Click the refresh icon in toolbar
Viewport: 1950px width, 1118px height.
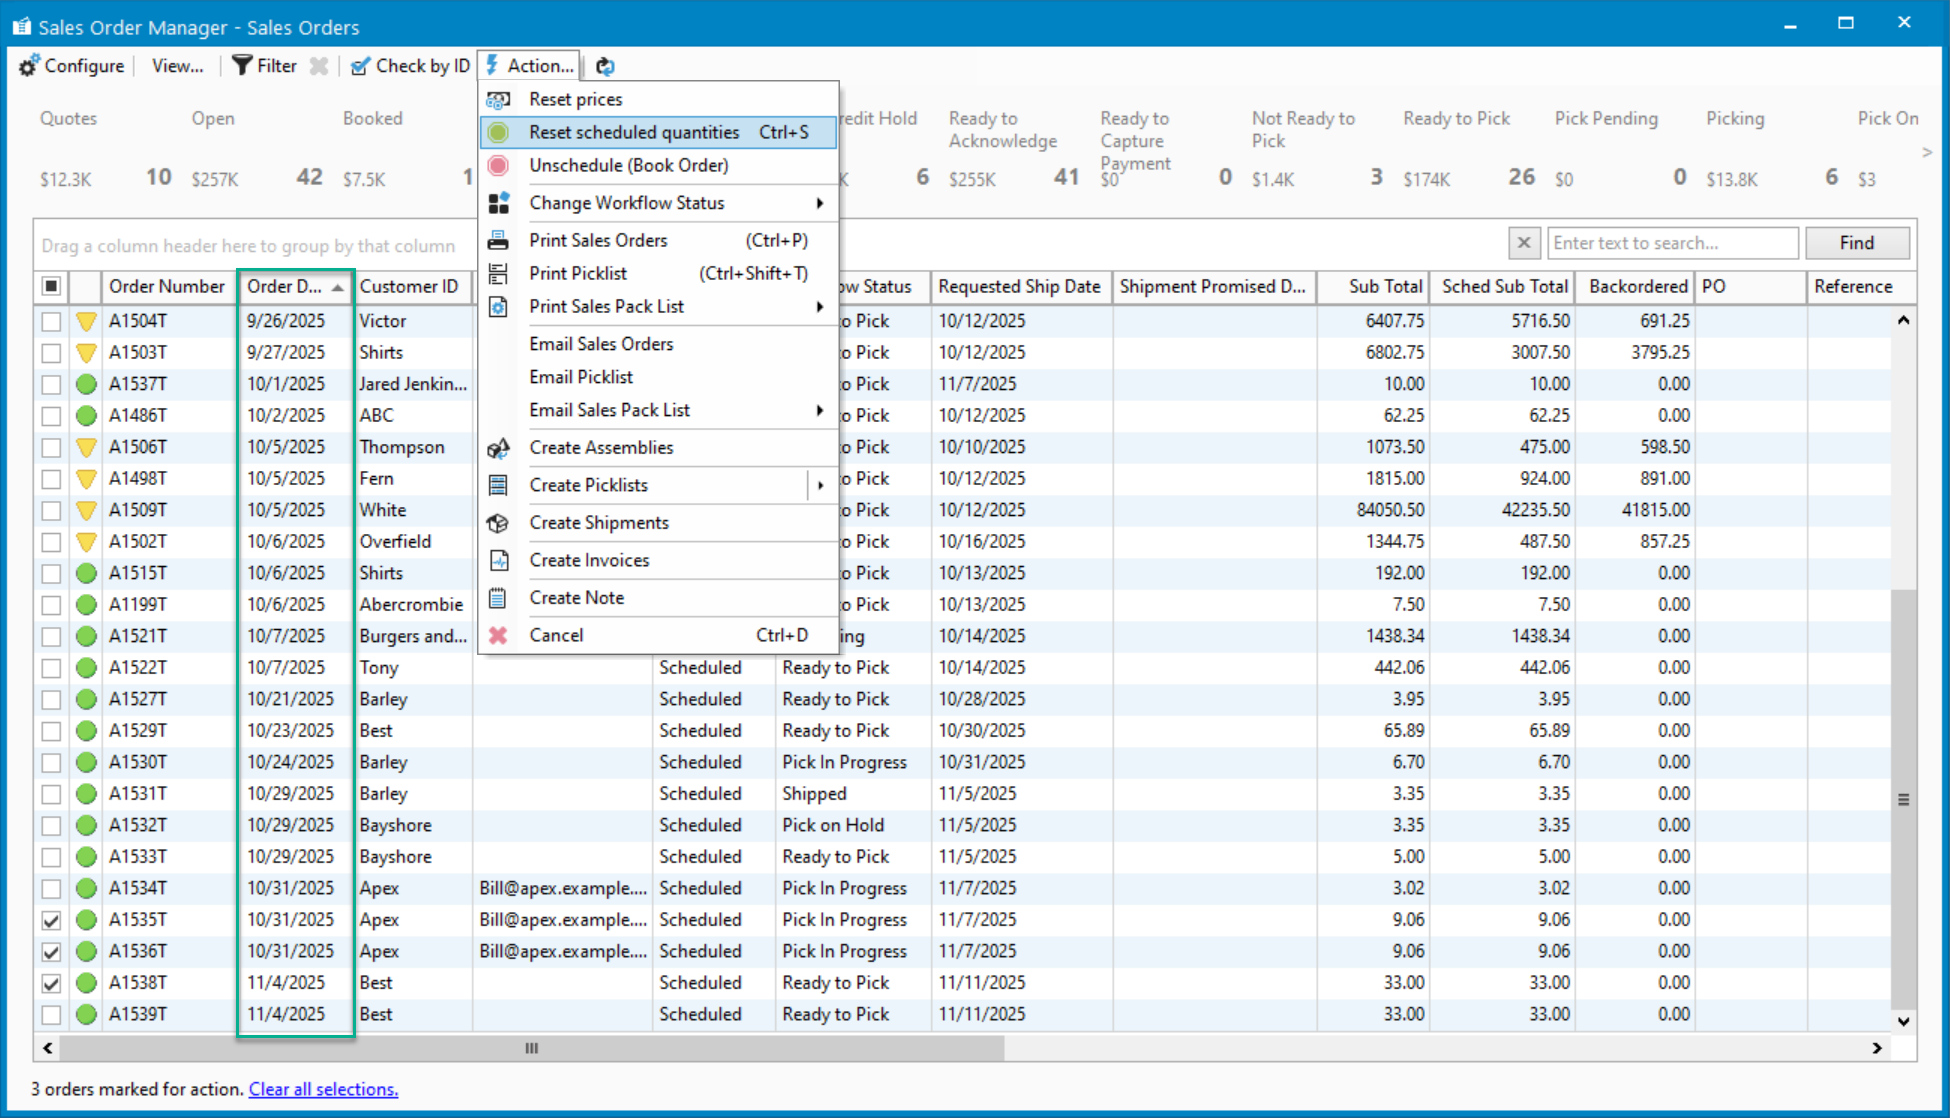605,66
